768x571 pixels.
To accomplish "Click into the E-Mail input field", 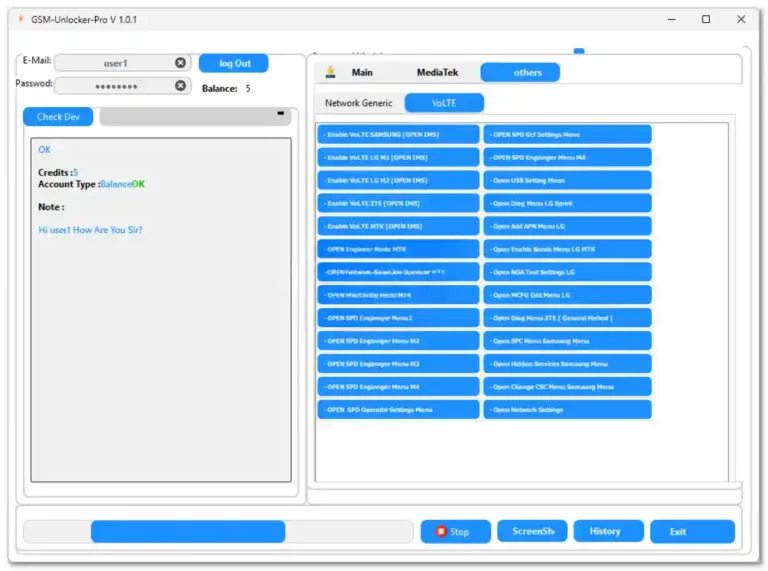I will [122, 63].
